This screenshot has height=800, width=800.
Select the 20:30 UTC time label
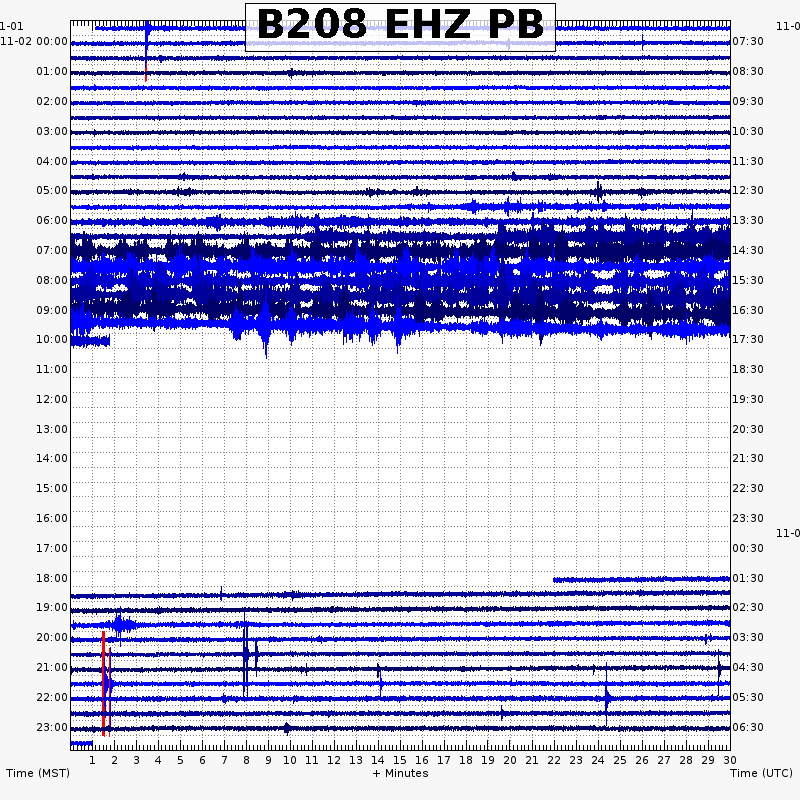(x=748, y=429)
